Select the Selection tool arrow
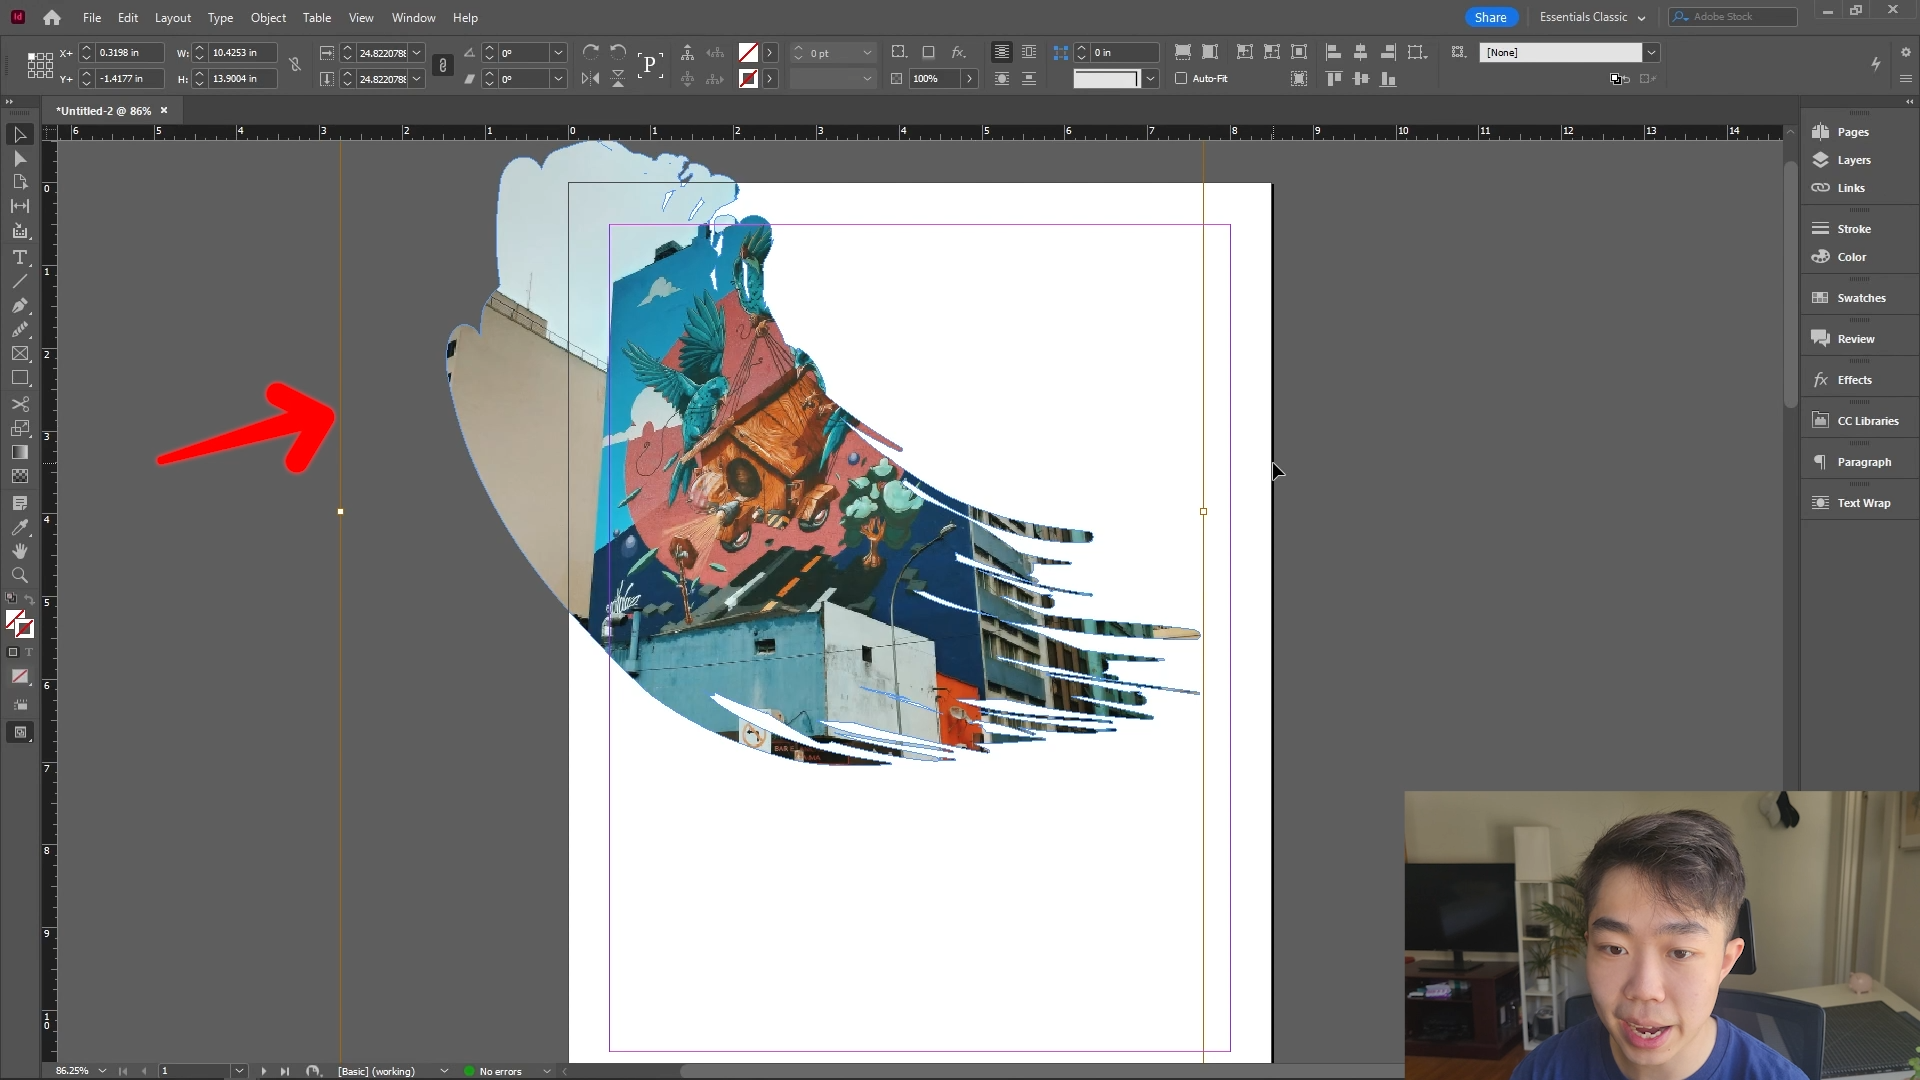1920x1080 pixels. [20, 135]
